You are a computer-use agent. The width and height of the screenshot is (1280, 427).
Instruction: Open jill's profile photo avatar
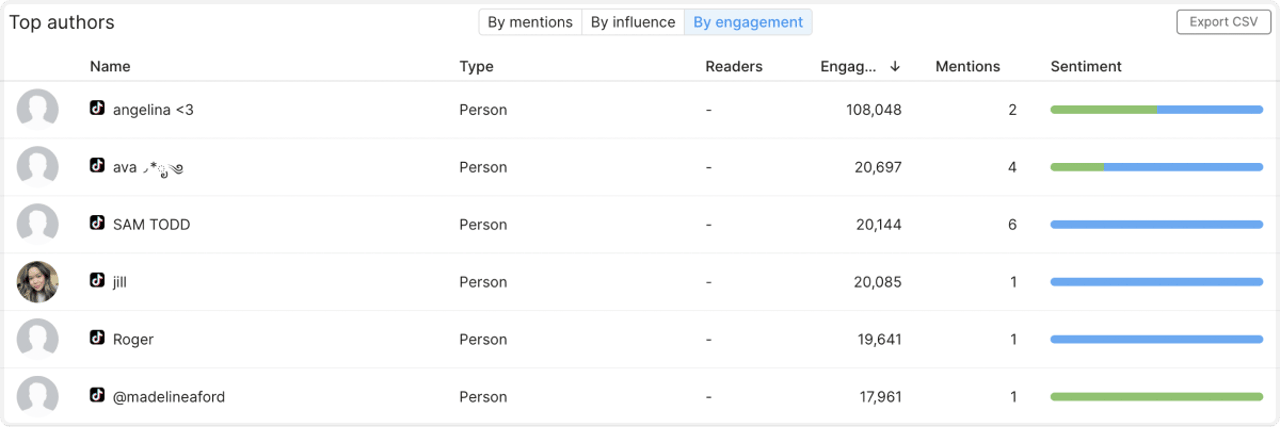38,282
